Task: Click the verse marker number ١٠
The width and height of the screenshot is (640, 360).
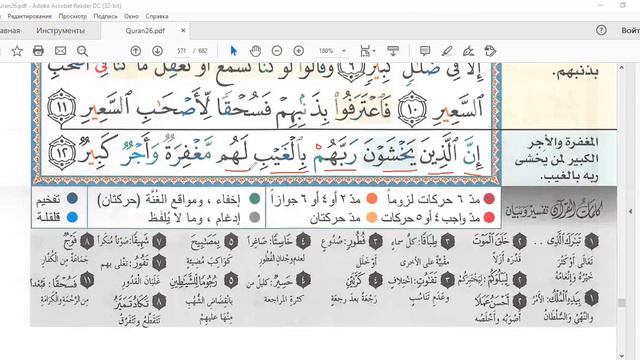Action: [412, 109]
